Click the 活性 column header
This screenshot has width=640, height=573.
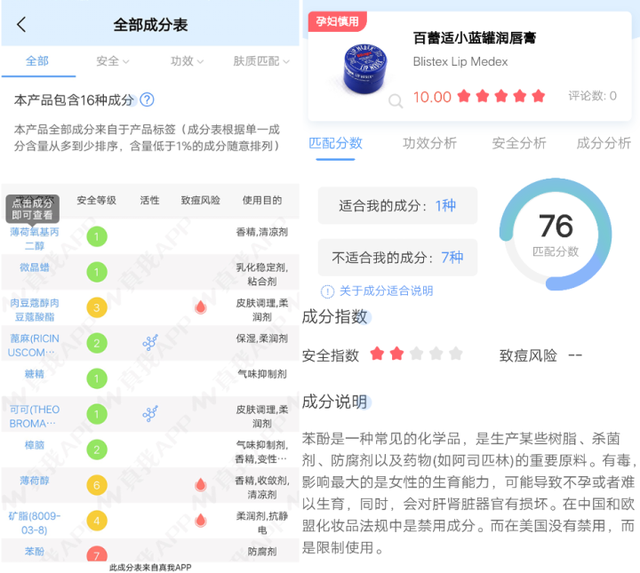coord(150,200)
